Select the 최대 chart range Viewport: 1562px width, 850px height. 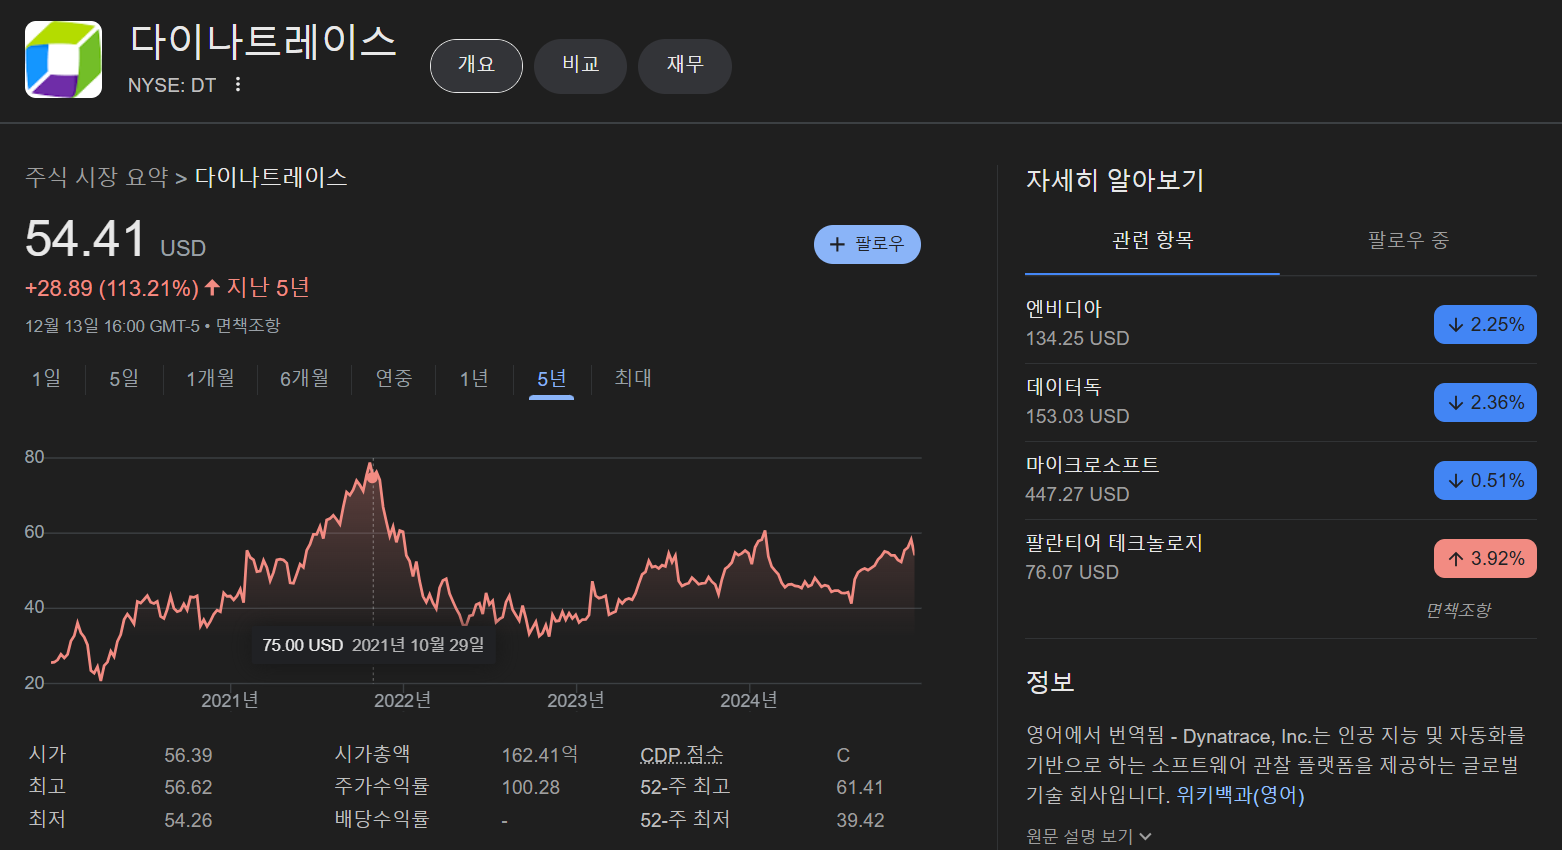633,379
